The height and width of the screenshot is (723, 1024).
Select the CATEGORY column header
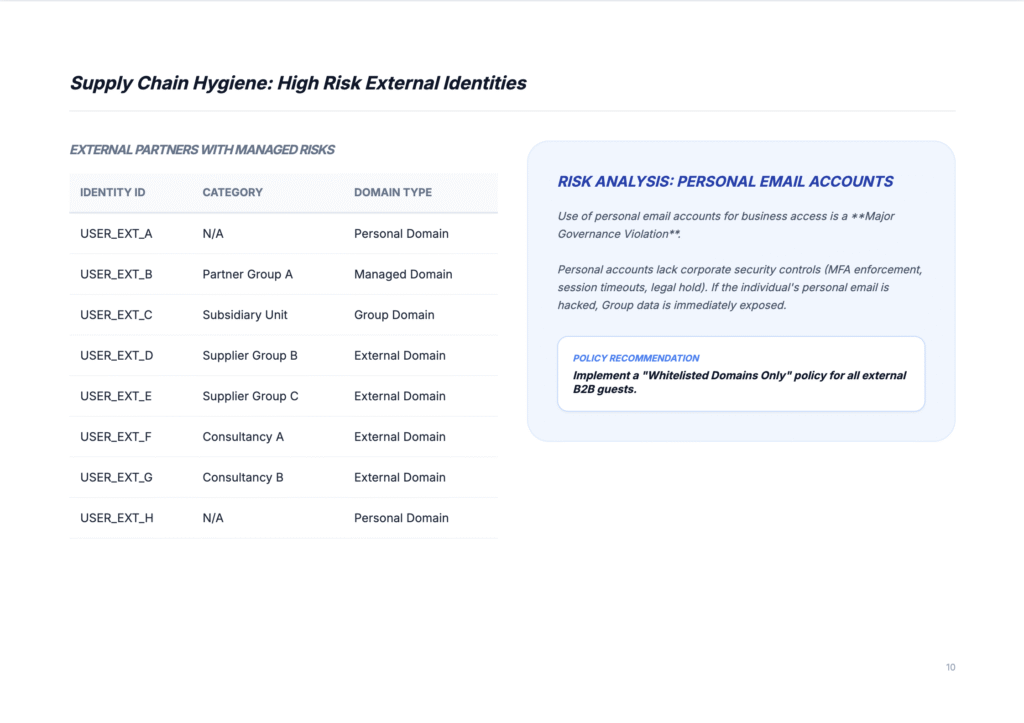(x=230, y=192)
